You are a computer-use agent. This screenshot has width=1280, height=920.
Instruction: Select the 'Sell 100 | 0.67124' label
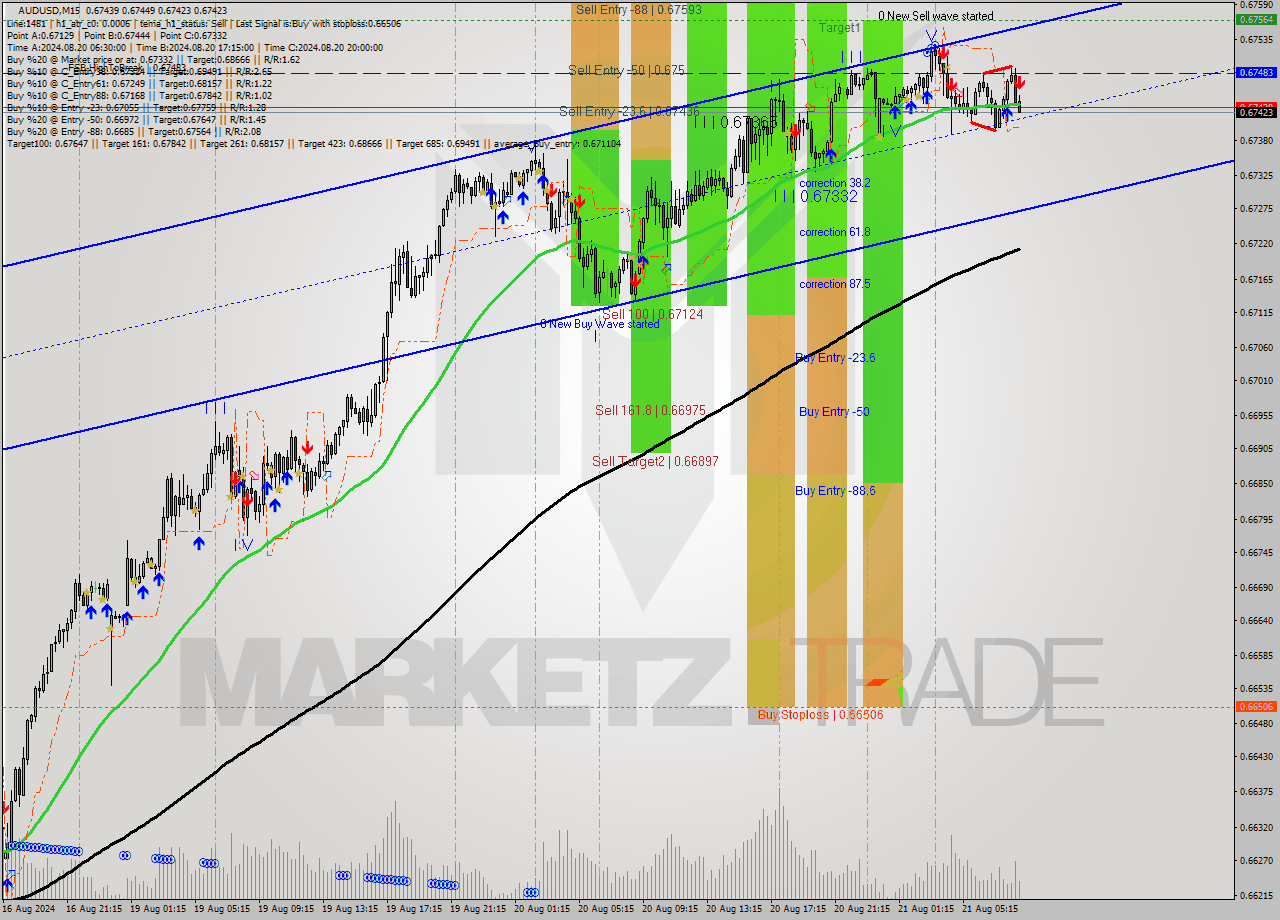(x=652, y=314)
